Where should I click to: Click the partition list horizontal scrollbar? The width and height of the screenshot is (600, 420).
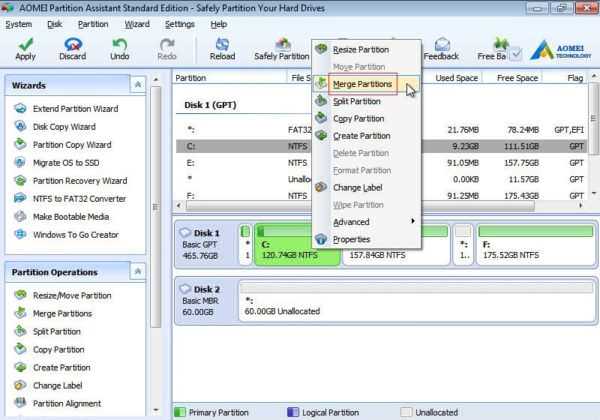tap(360, 206)
